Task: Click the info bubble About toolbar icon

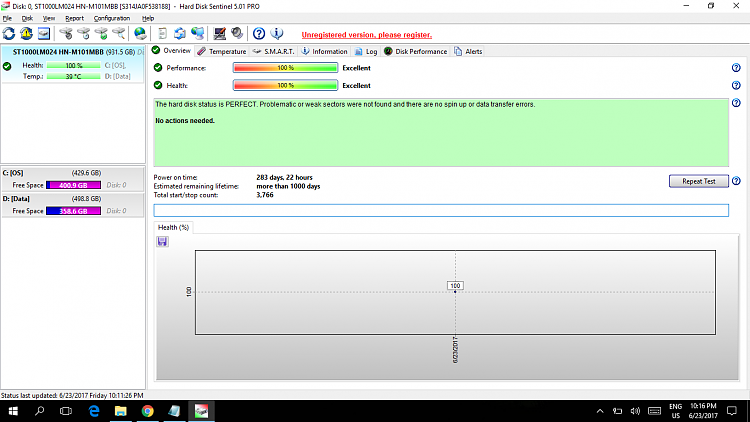Action: pos(276,33)
